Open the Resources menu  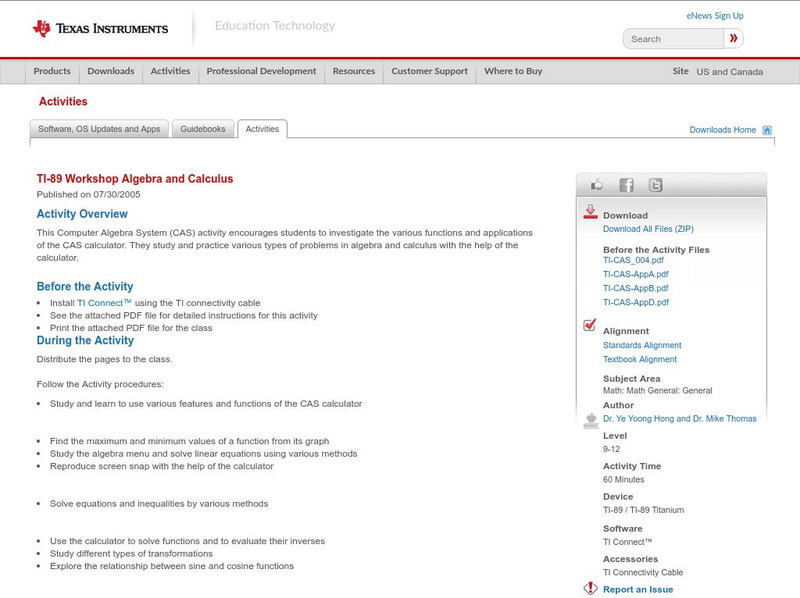pyautogui.click(x=354, y=71)
